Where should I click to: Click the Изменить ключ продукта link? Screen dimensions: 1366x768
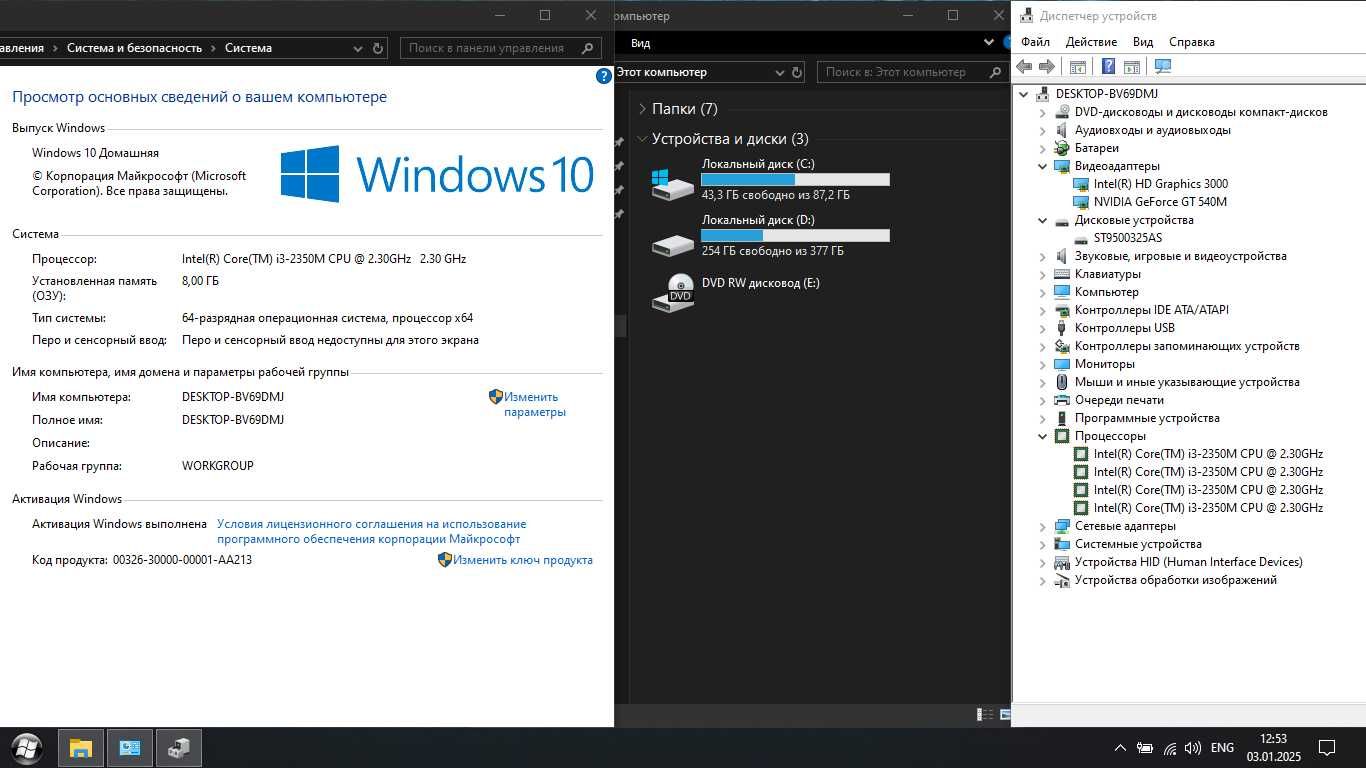523,560
